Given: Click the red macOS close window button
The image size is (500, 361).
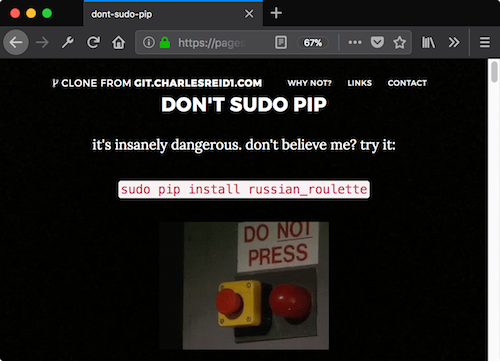Looking at the screenshot, I should tap(15, 13).
